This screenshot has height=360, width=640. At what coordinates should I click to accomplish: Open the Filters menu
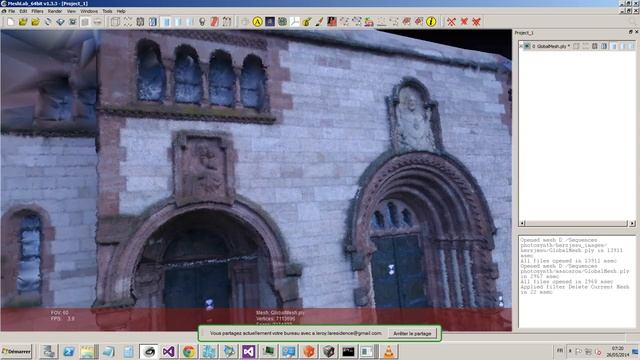point(37,11)
